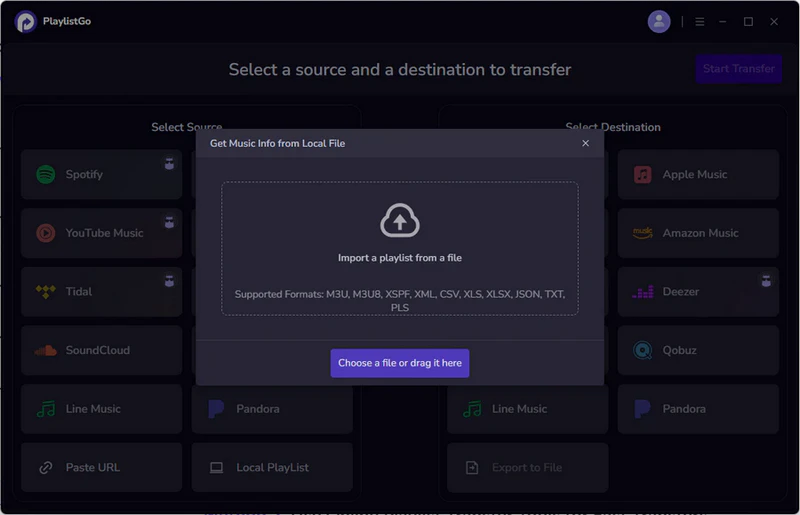This screenshot has width=800, height=515.
Task: Click the badge icon on Tidal card
Action: tap(169, 281)
